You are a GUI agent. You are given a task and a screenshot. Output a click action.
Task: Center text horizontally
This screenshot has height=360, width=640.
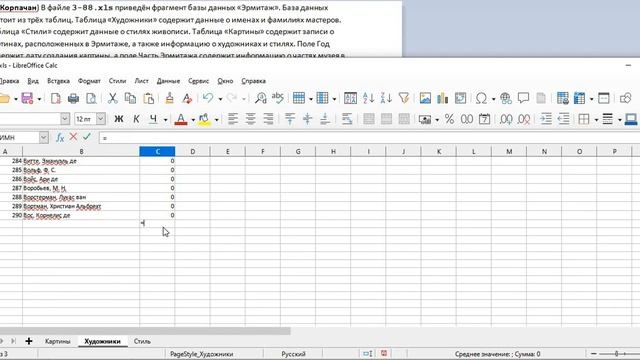(251, 119)
